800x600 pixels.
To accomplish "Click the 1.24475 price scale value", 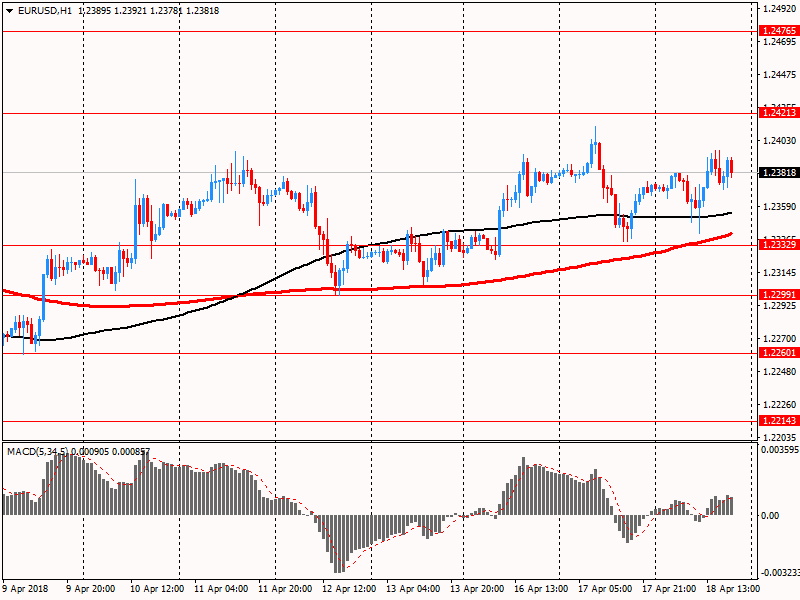I will click(x=779, y=74).
